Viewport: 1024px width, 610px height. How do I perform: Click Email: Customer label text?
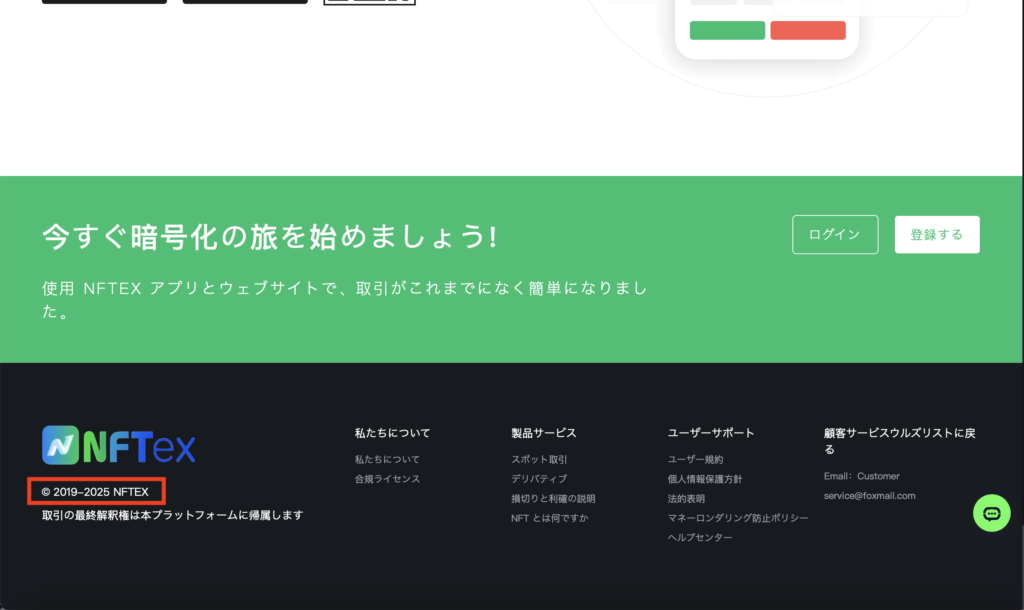point(861,476)
